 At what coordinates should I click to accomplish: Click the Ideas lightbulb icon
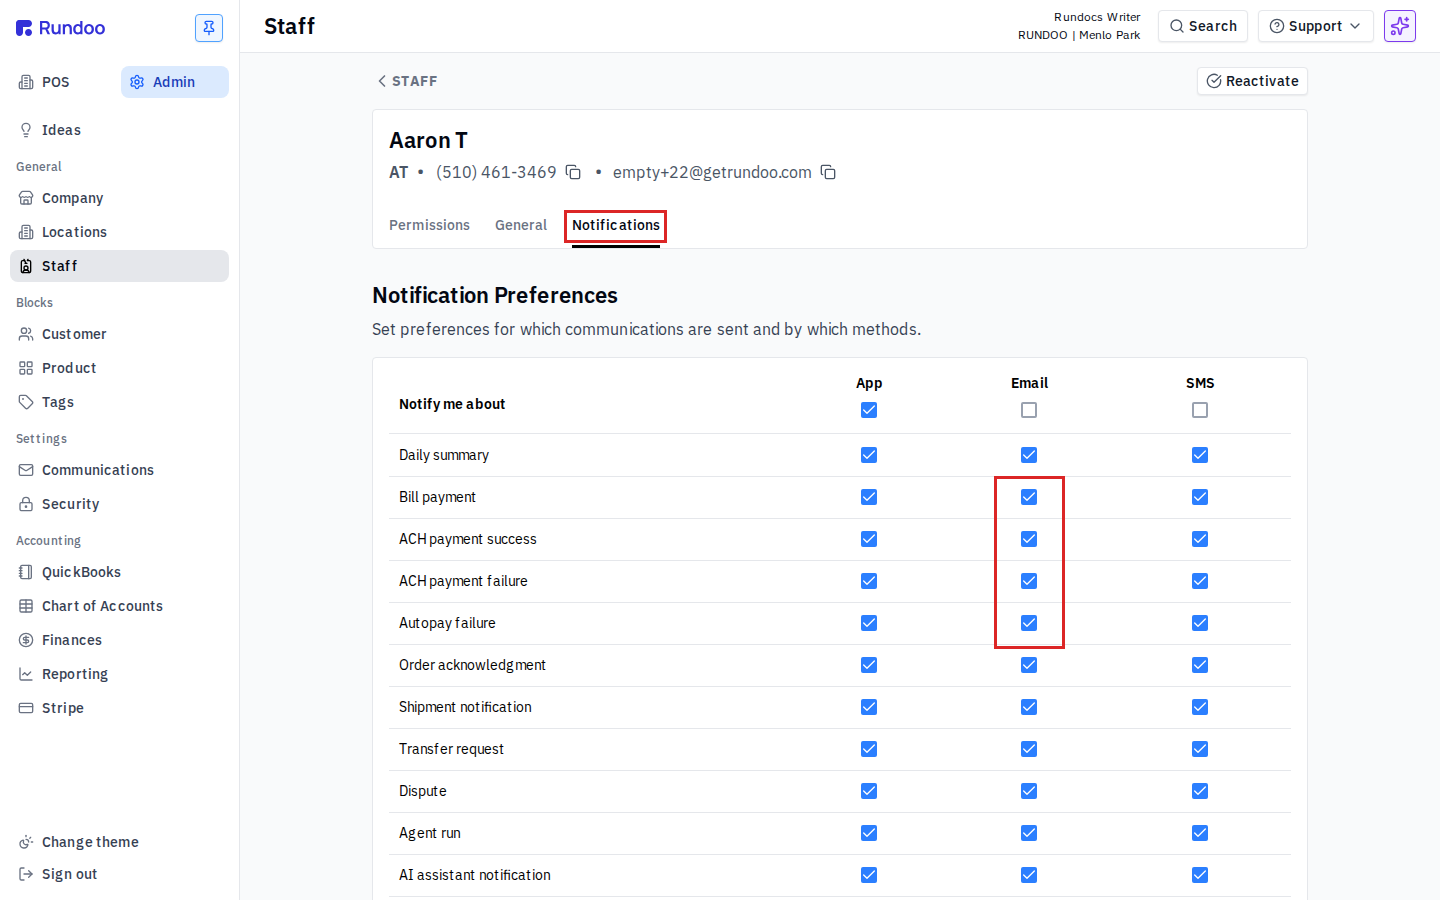26,130
